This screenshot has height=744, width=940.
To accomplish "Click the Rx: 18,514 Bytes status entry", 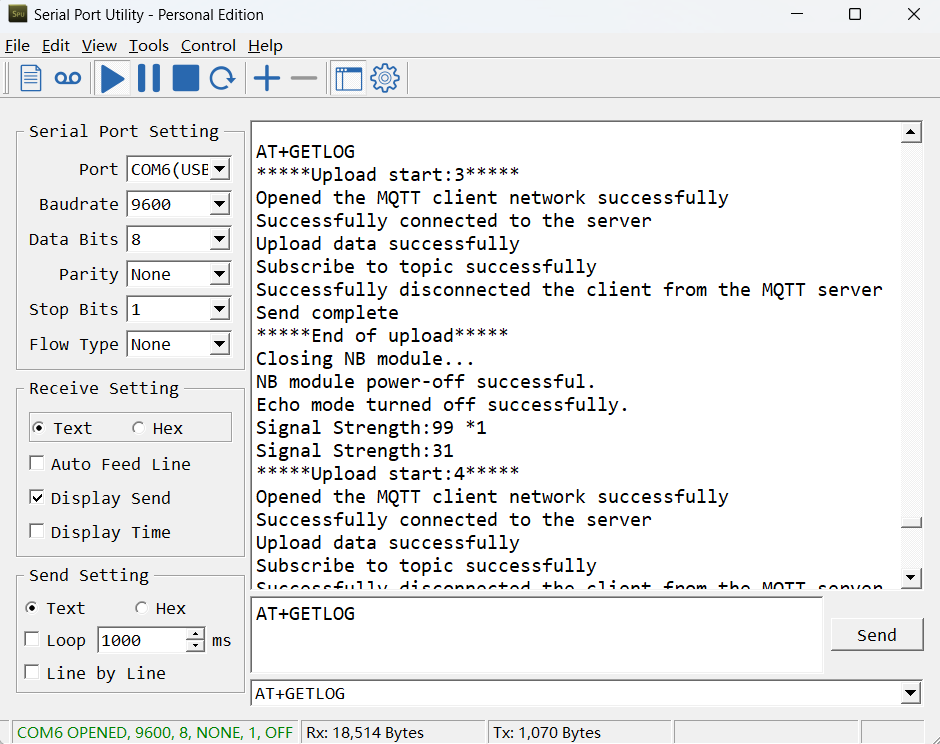I will pos(365,733).
